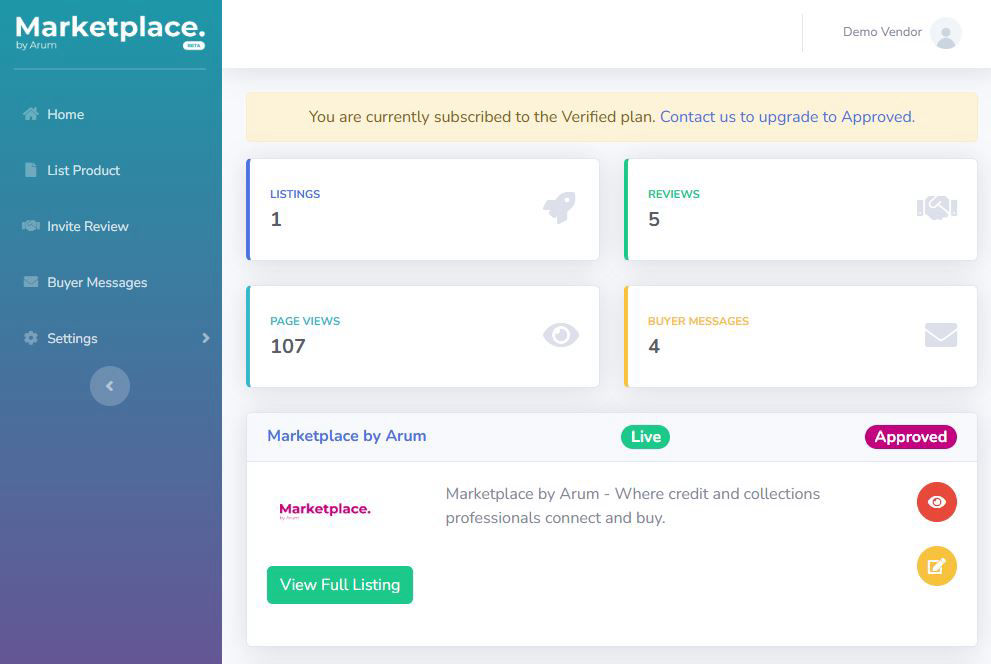The image size is (991, 664).
Task: Click the eye icon in Page Views card
Action: 561,335
